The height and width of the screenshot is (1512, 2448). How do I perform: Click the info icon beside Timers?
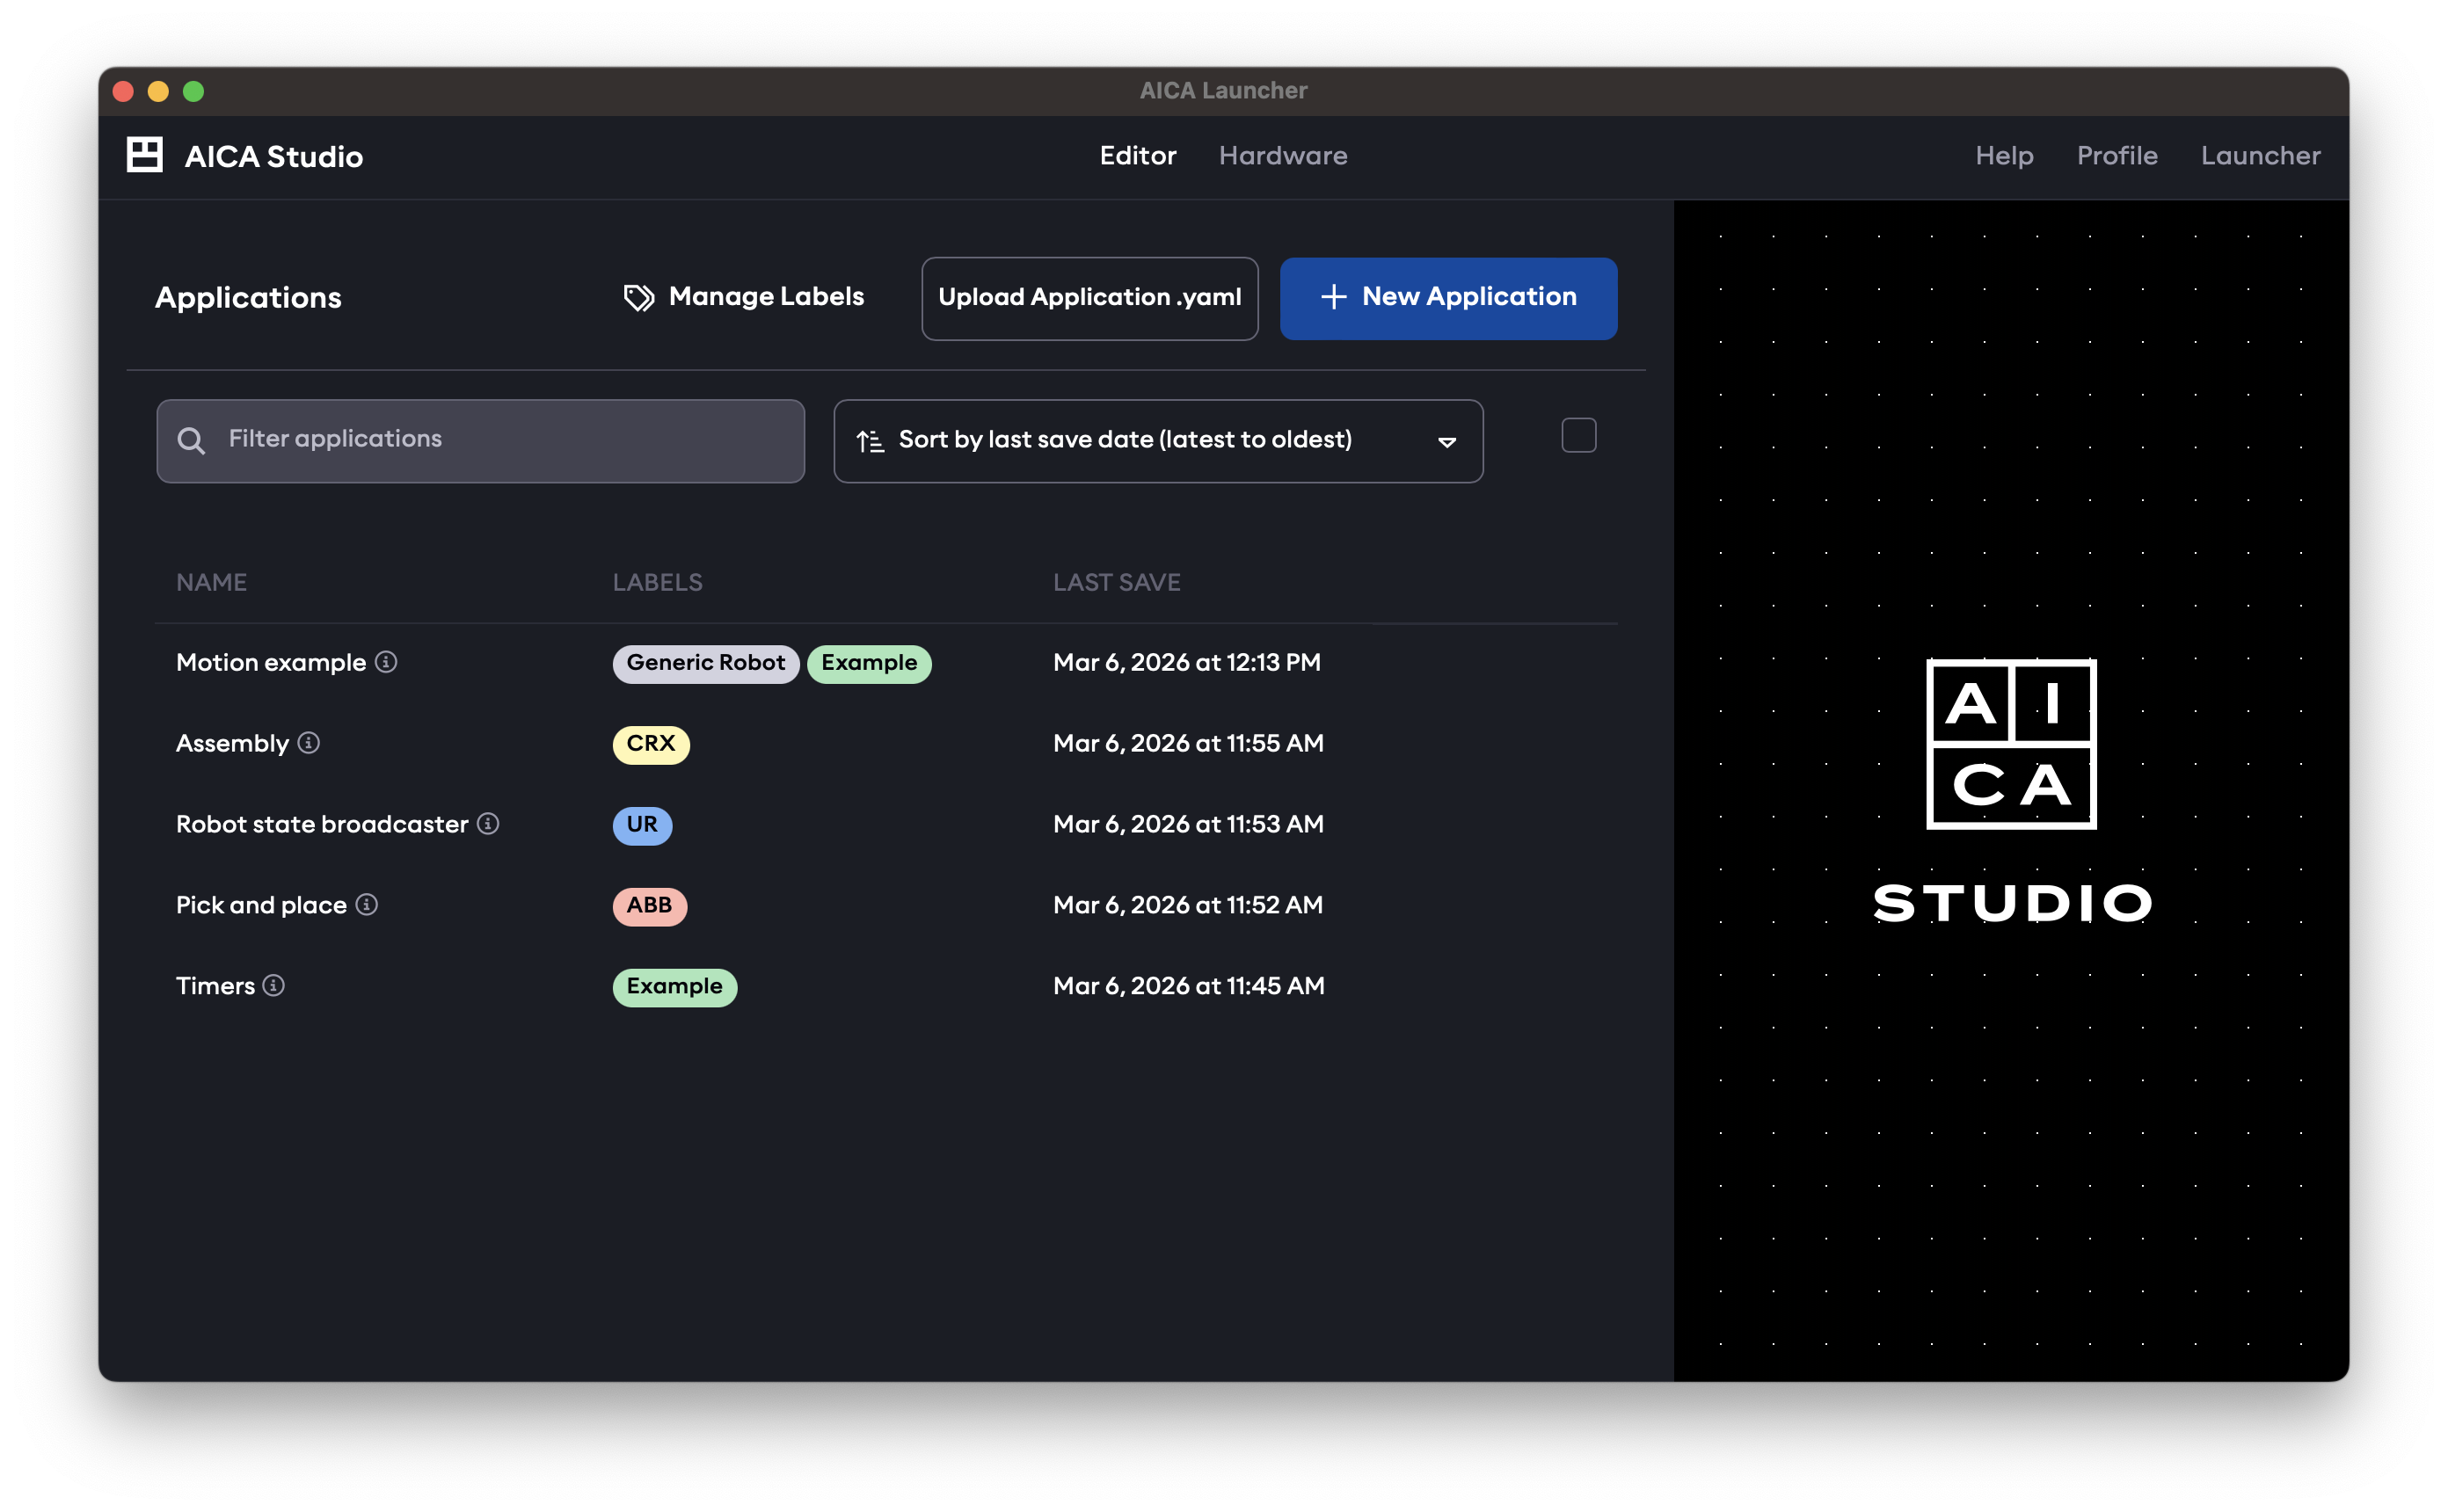click(x=274, y=985)
